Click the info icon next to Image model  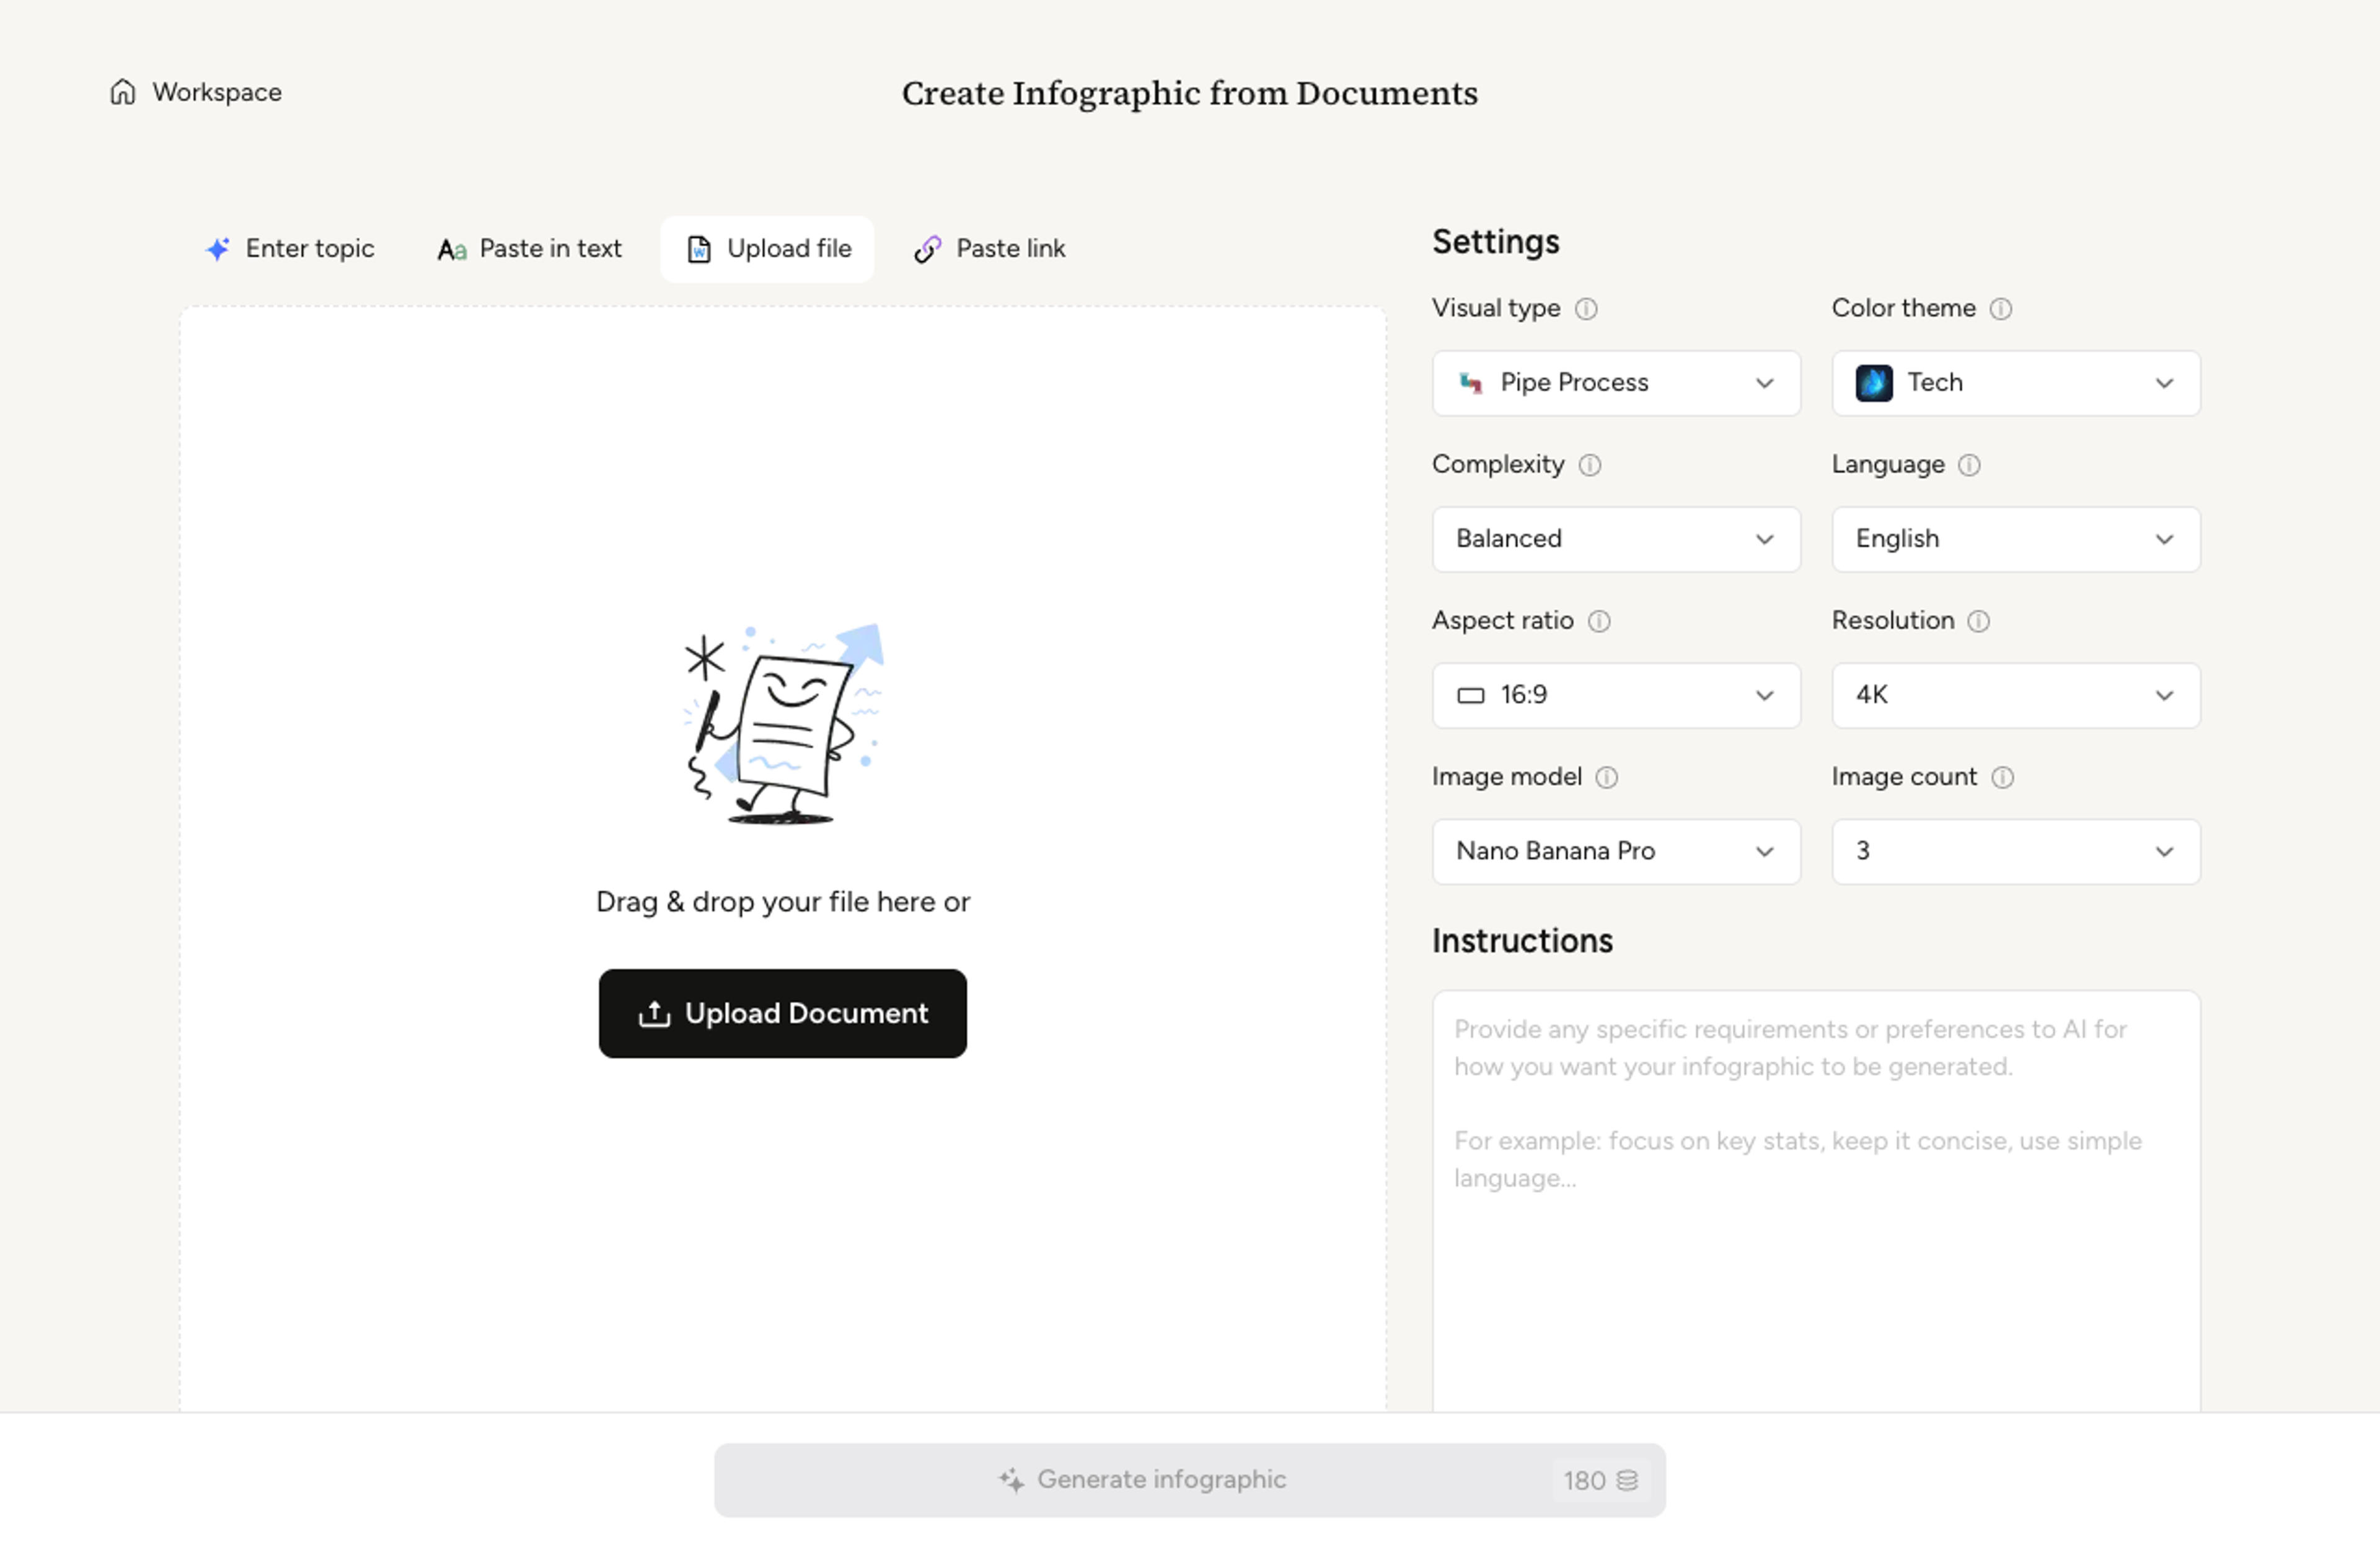click(1606, 777)
